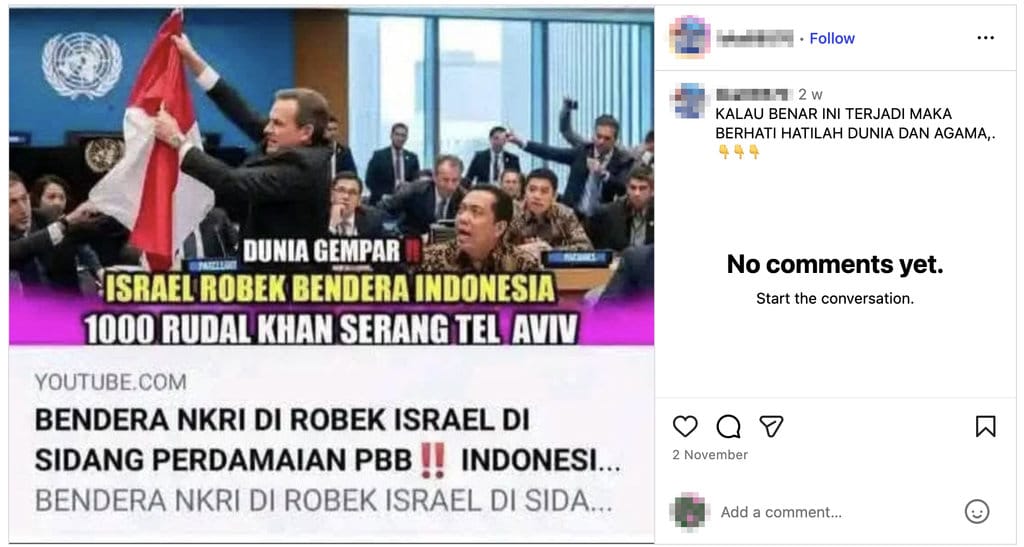Open the caption author's avatar
The image size is (1024, 547).
click(x=690, y=101)
